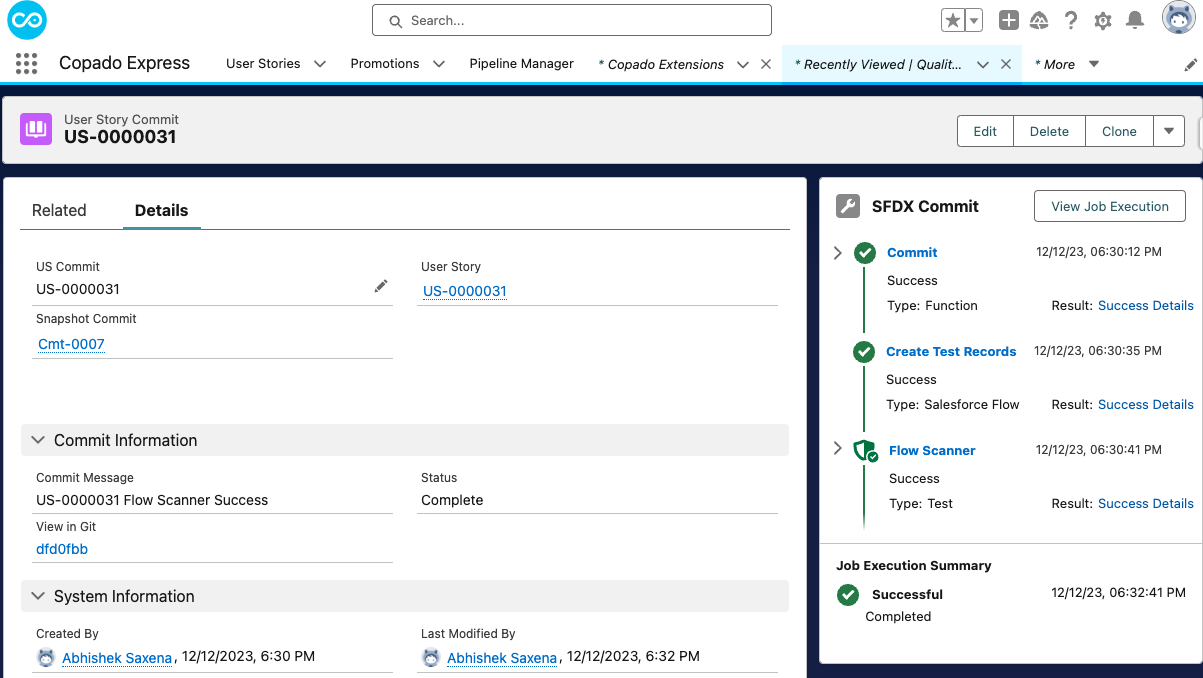1203x678 pixels.
Task: Open the Cmt-0007 snapshot commit link
Action: pyautogui.click(x=72, y=344)
